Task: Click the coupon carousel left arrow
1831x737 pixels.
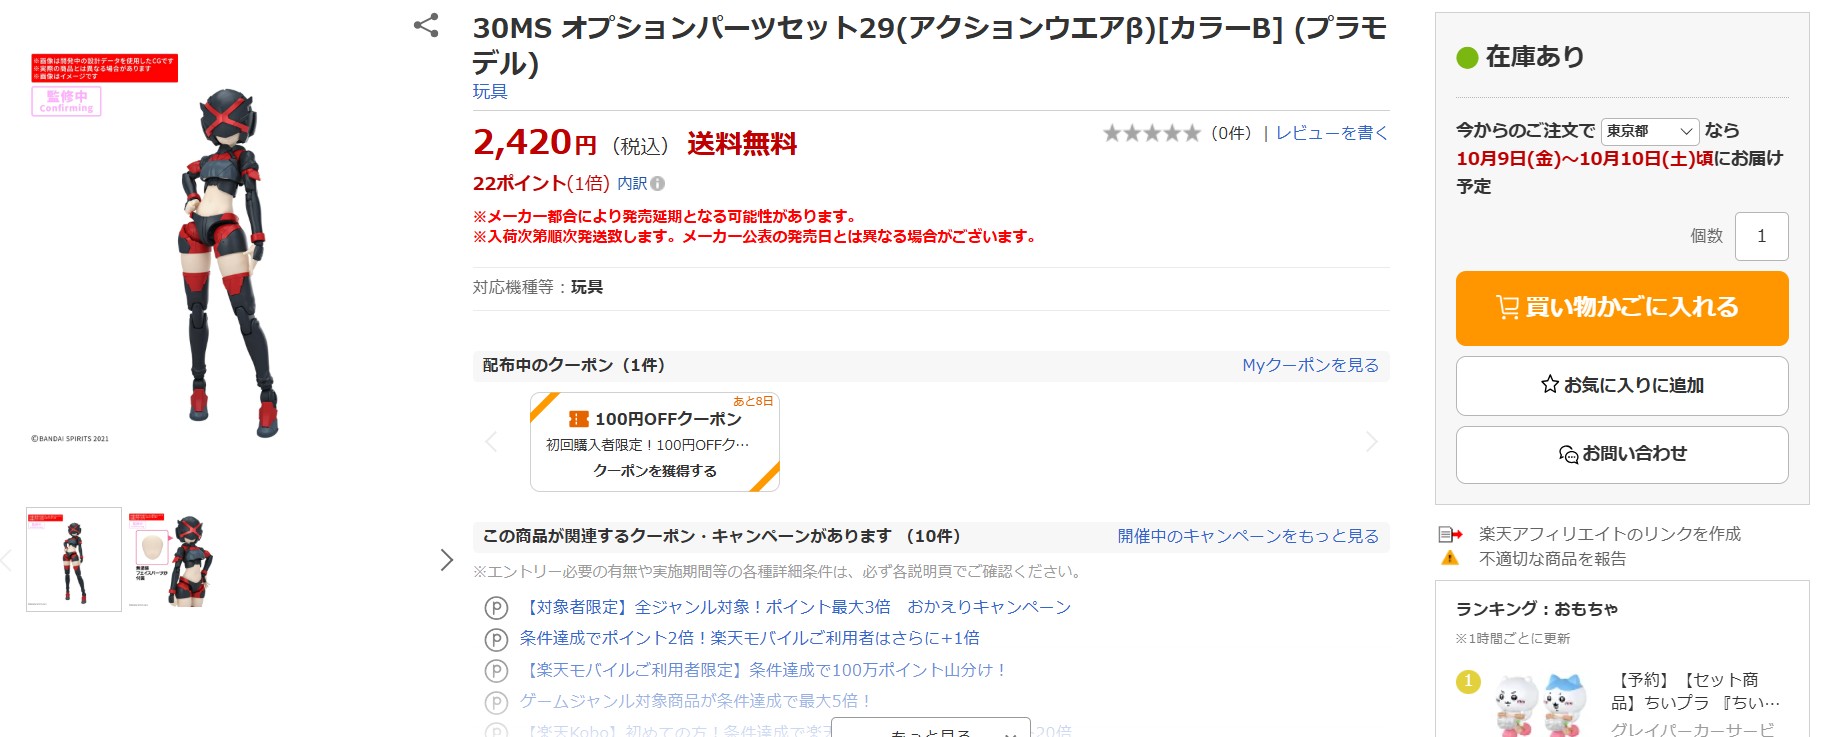Action: coord(491,442)
